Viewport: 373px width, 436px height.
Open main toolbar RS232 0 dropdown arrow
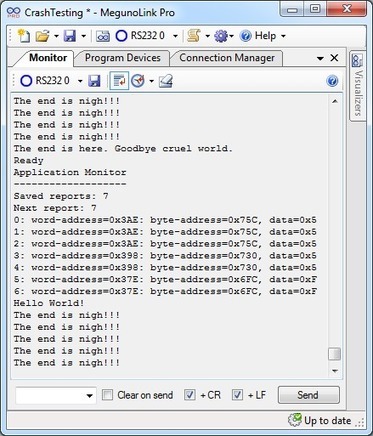pos(175,36)
